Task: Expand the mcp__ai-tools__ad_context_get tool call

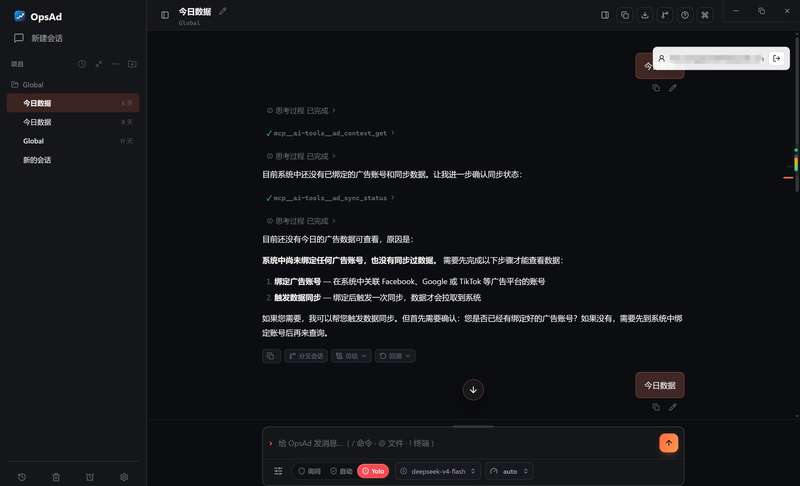Action: (x=330, y=133)
